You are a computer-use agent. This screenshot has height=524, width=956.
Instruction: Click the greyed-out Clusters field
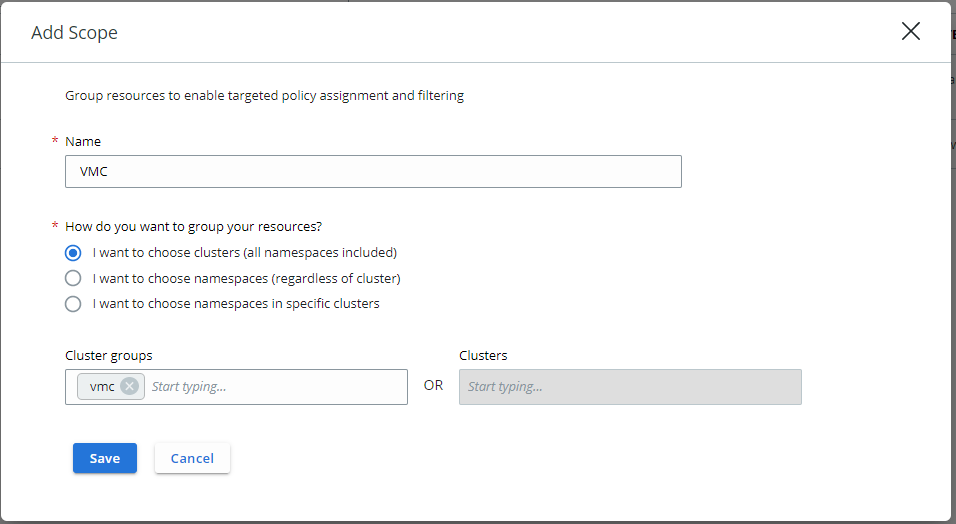(x=630, y=387)
